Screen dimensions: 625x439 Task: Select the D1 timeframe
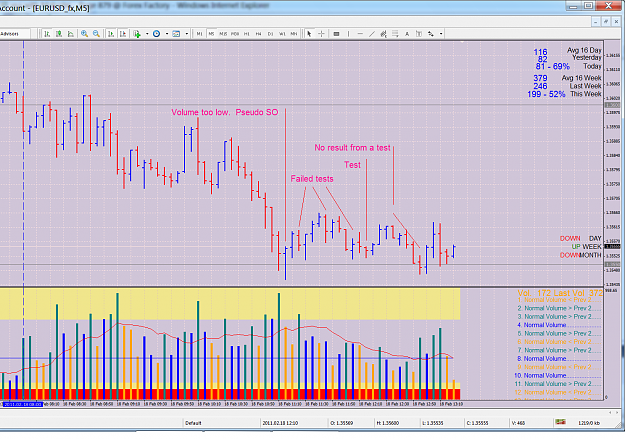[x=271, y=34]
